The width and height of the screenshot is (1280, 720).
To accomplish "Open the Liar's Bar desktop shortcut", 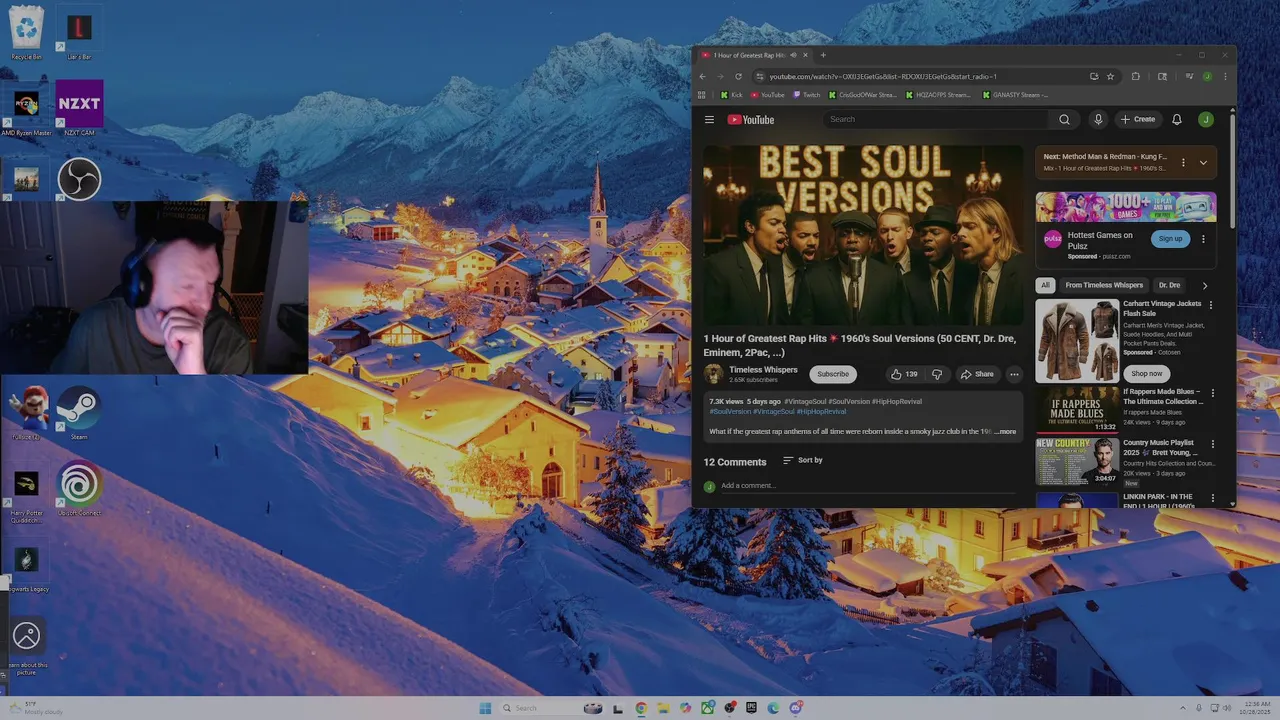I will pos(79,33).
